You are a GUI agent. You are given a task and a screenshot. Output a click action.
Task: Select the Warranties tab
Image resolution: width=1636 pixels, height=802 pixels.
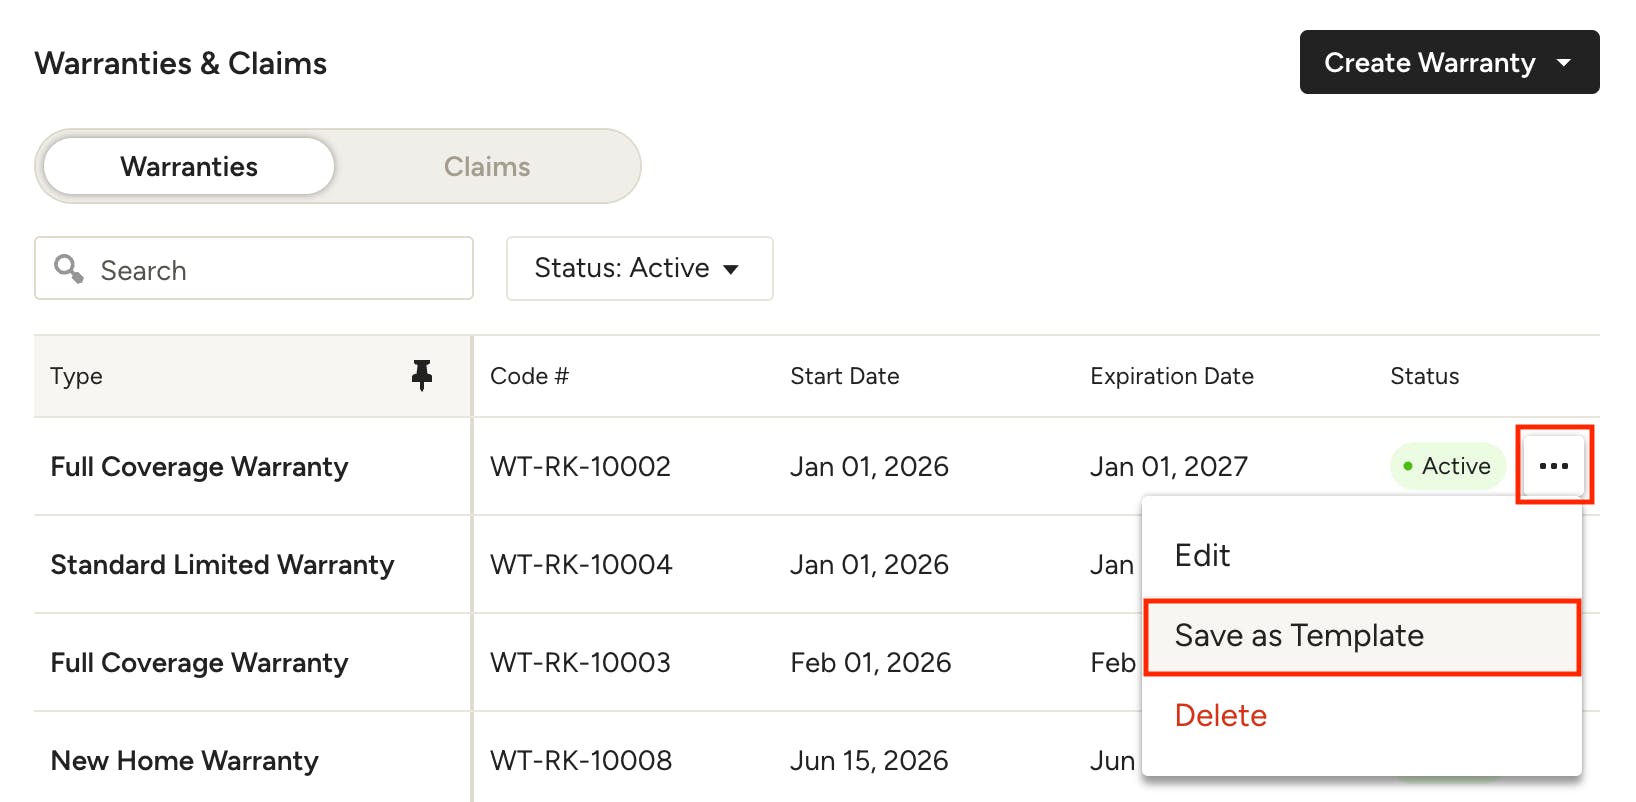pos(189,166)
